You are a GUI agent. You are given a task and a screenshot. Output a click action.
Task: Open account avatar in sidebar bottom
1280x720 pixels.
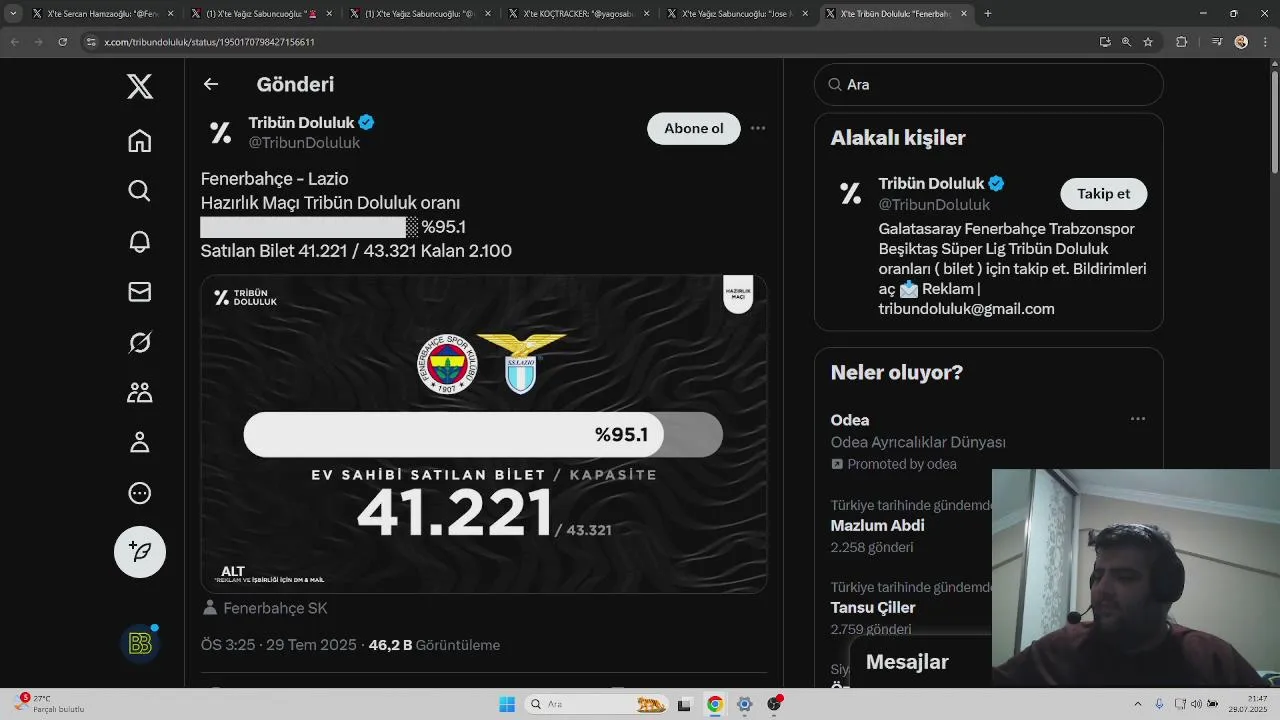[140, 644]
